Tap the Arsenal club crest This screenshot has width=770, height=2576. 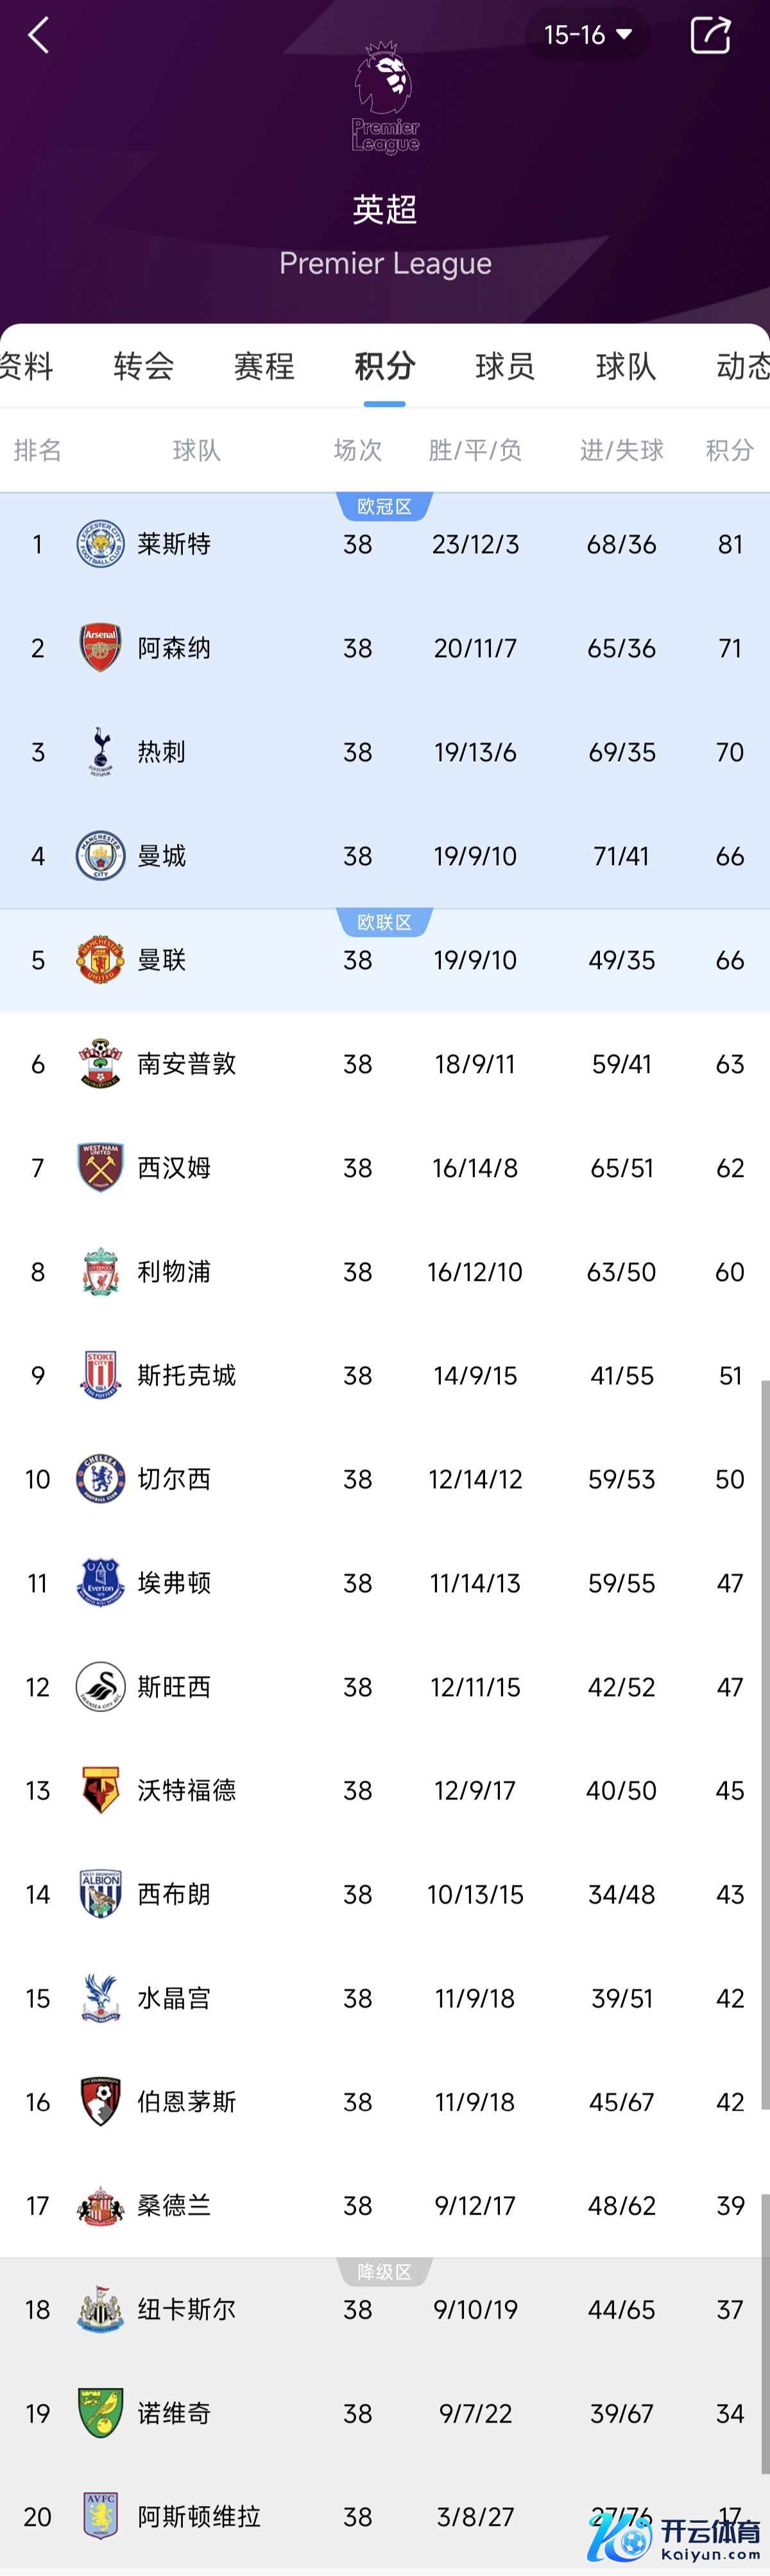[x=100, y=648]
